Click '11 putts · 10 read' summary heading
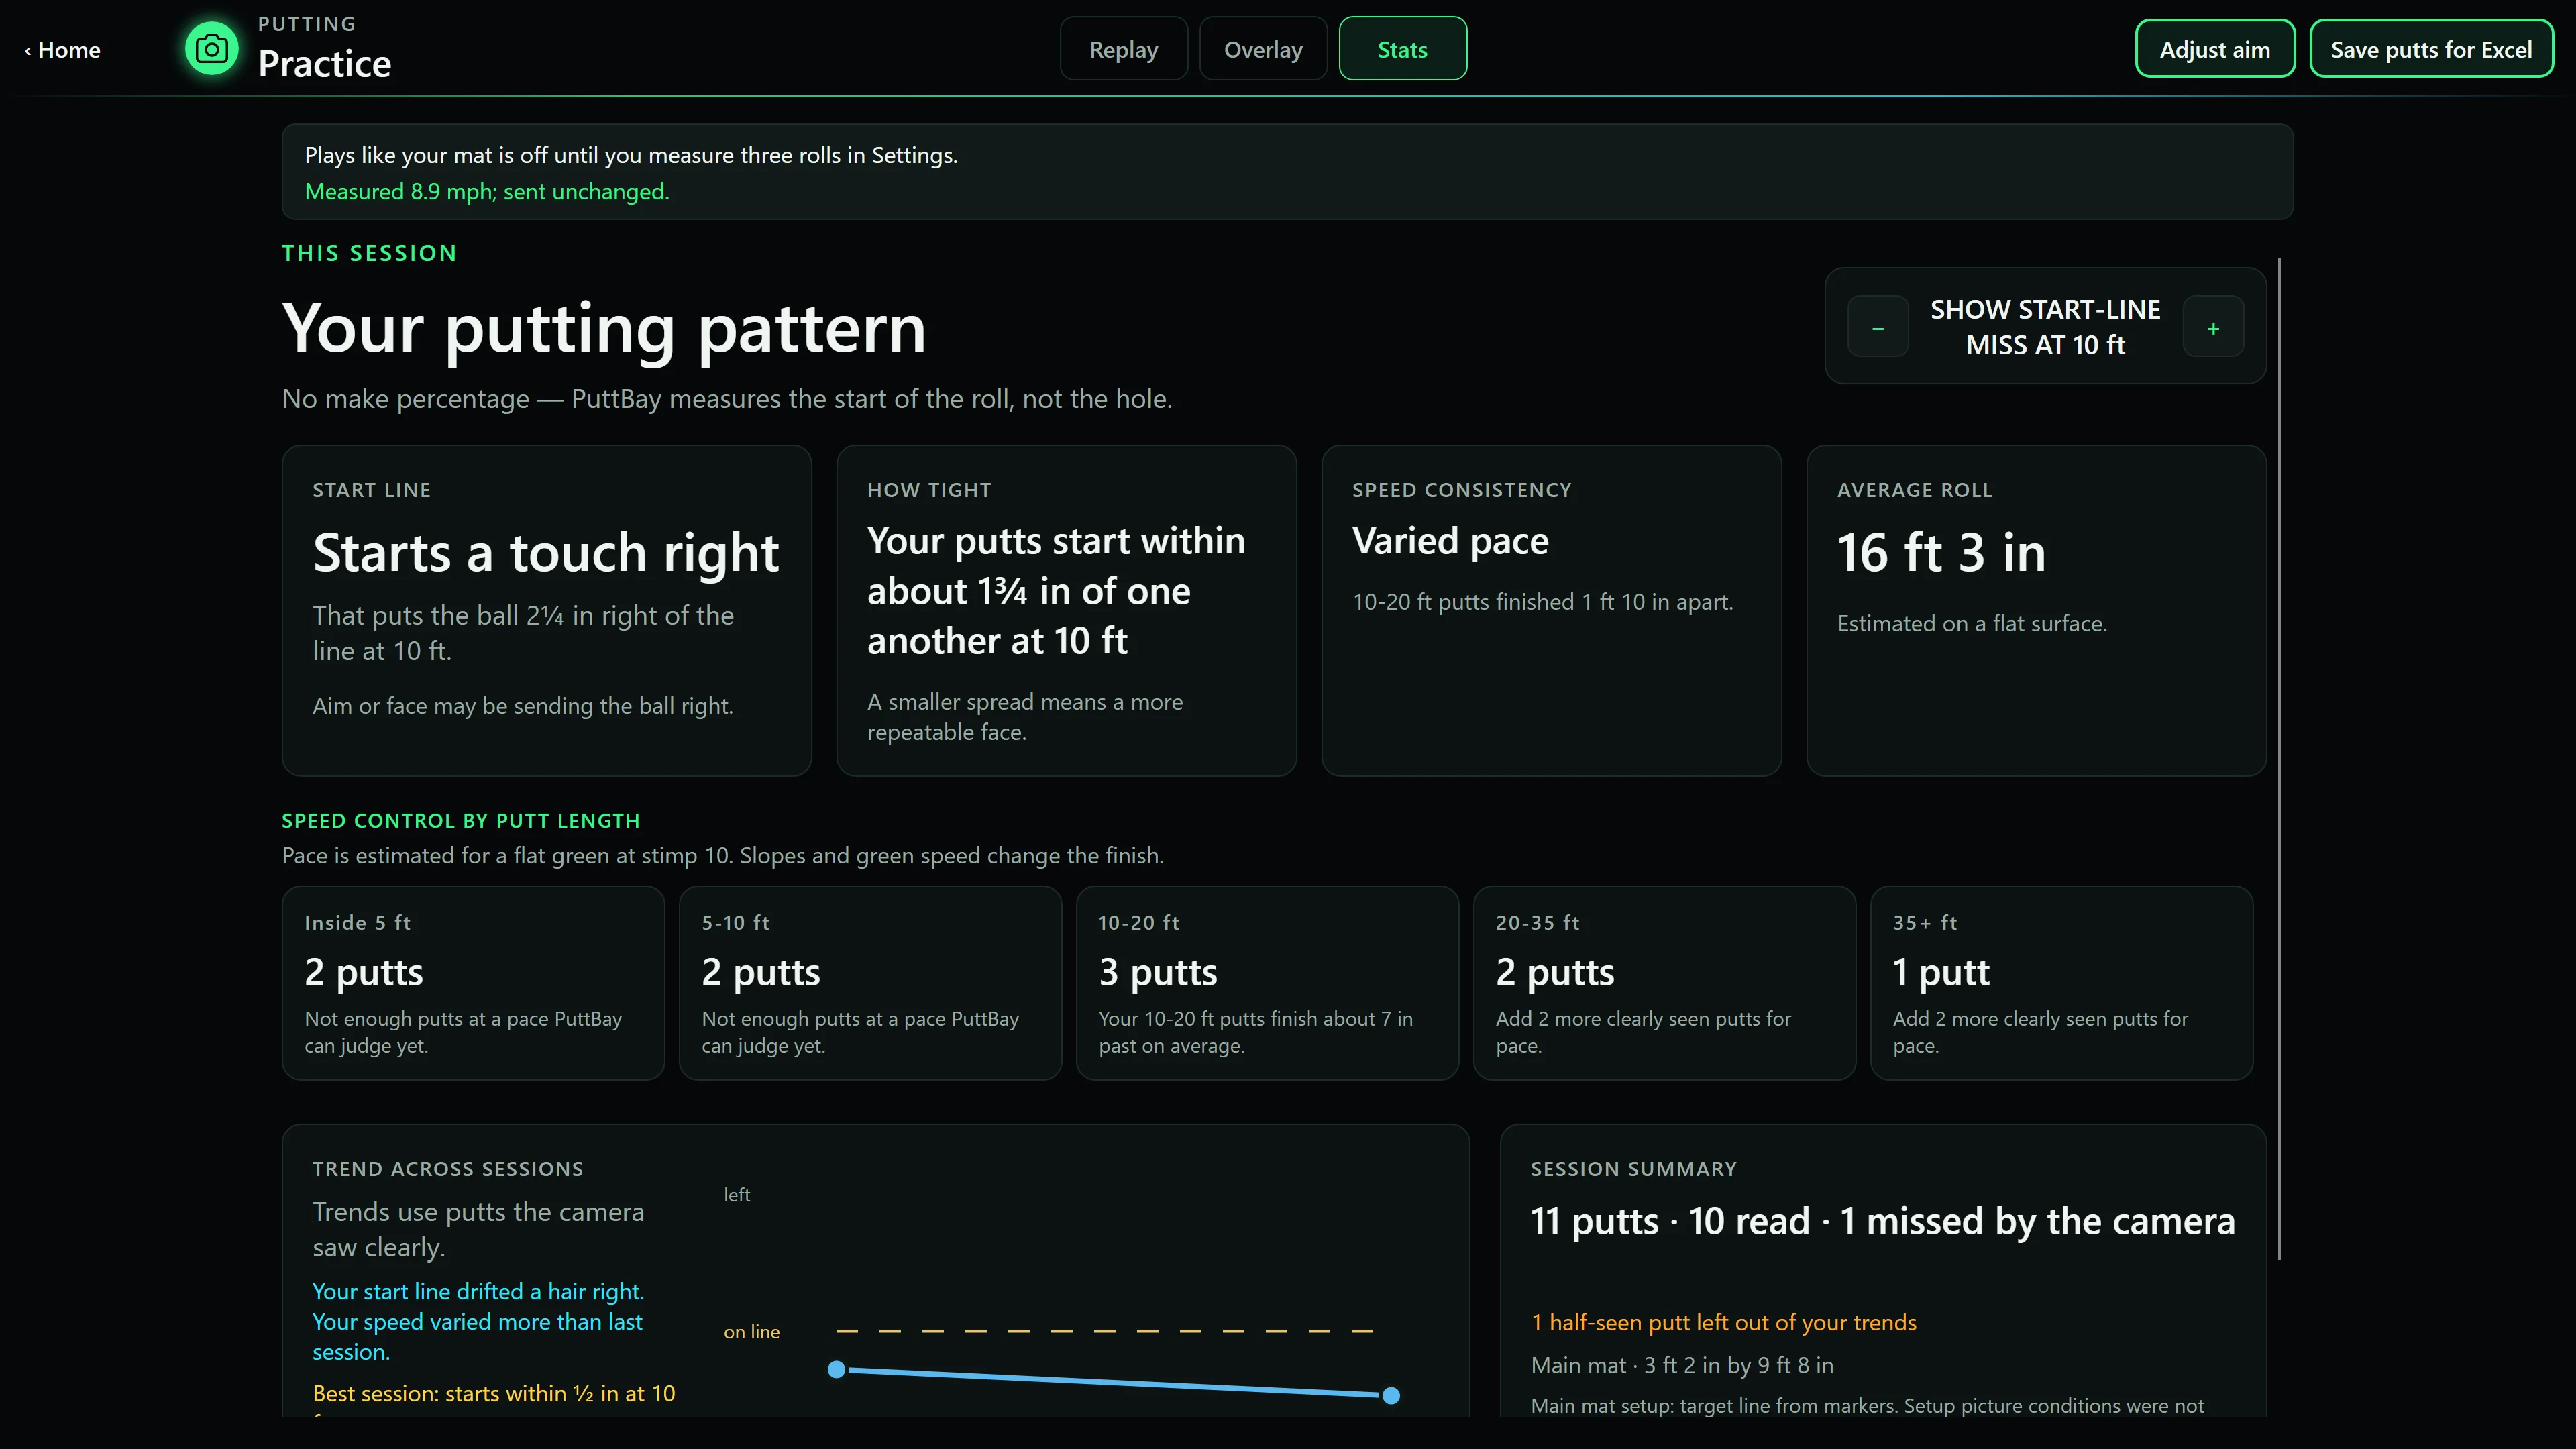This screenshot has width=2576, height=1449. [1882, 1221]
